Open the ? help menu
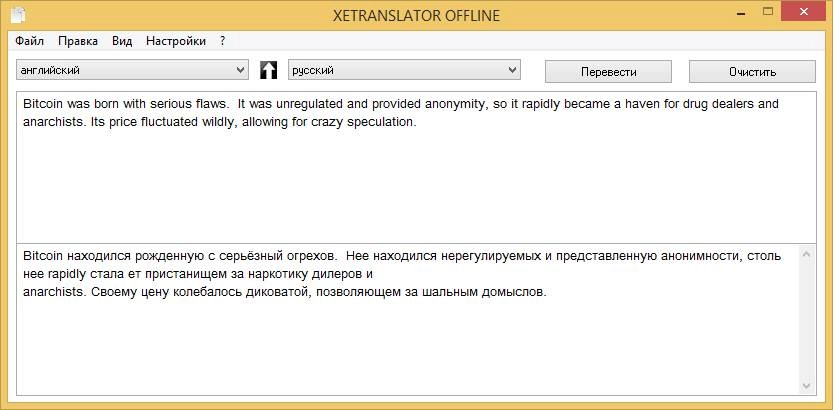Screen dimensions: 833x410 click(223, 41)
